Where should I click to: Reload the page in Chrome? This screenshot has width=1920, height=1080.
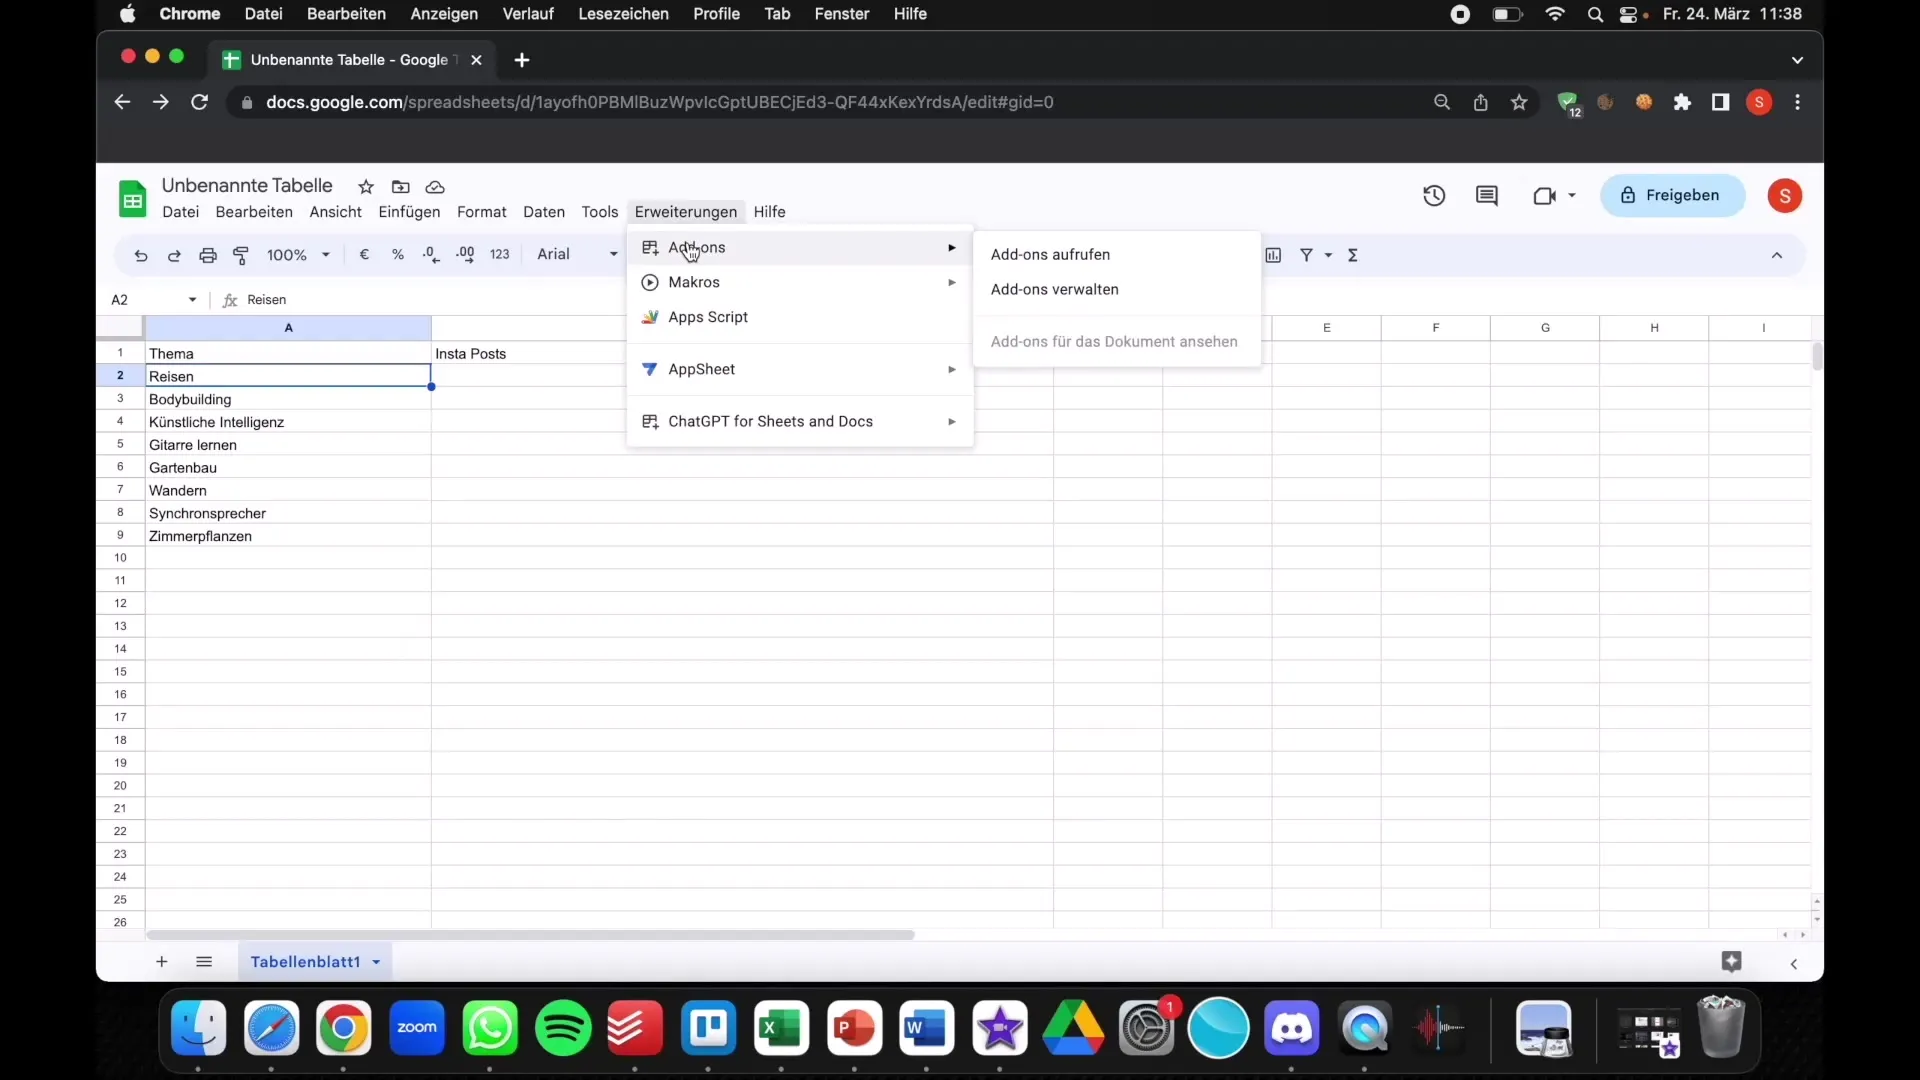click(x=199, y=102)
